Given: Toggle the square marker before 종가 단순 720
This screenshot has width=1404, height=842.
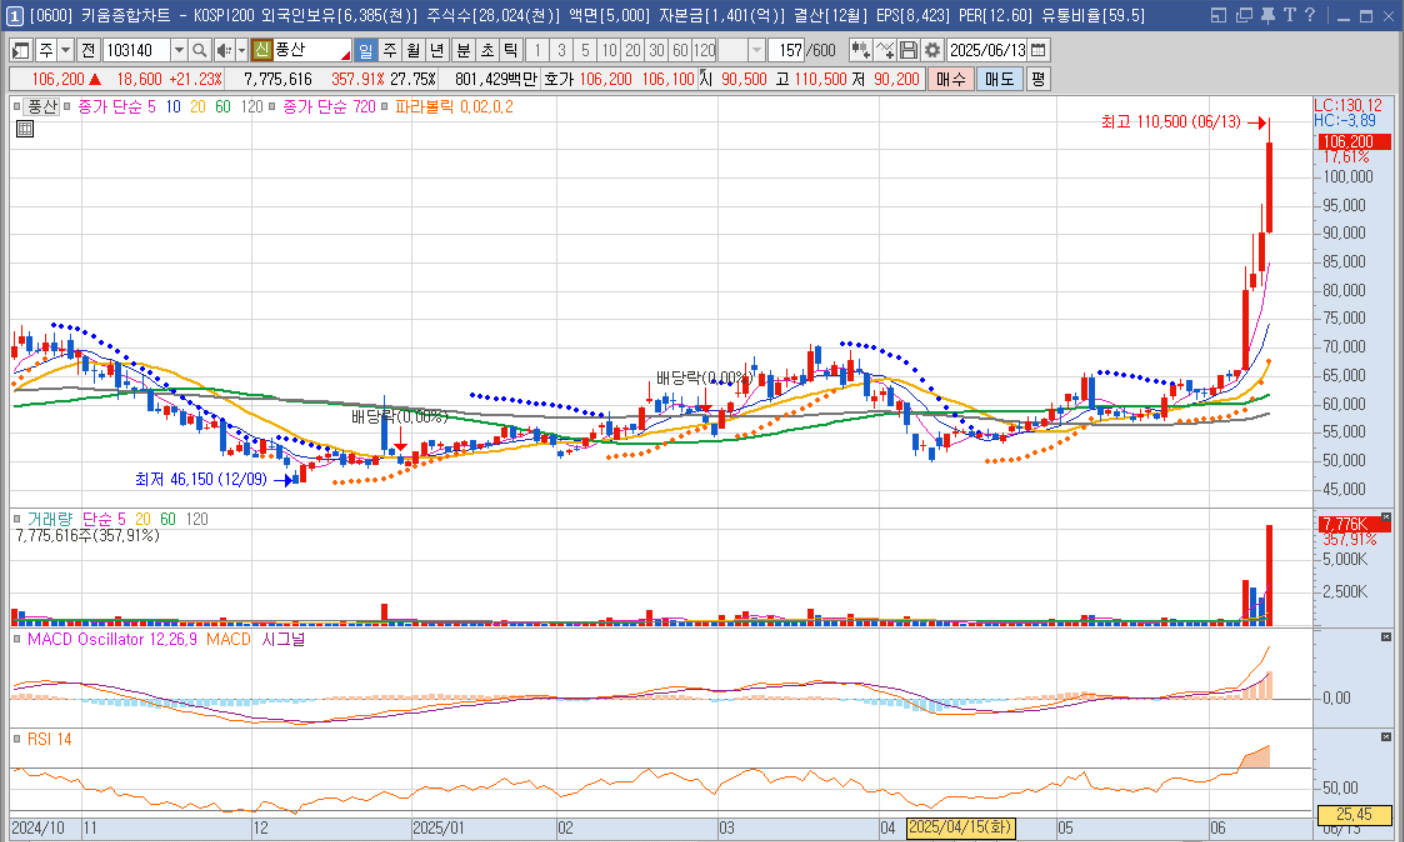Looking at the screenshot, I should click(272, 106).
